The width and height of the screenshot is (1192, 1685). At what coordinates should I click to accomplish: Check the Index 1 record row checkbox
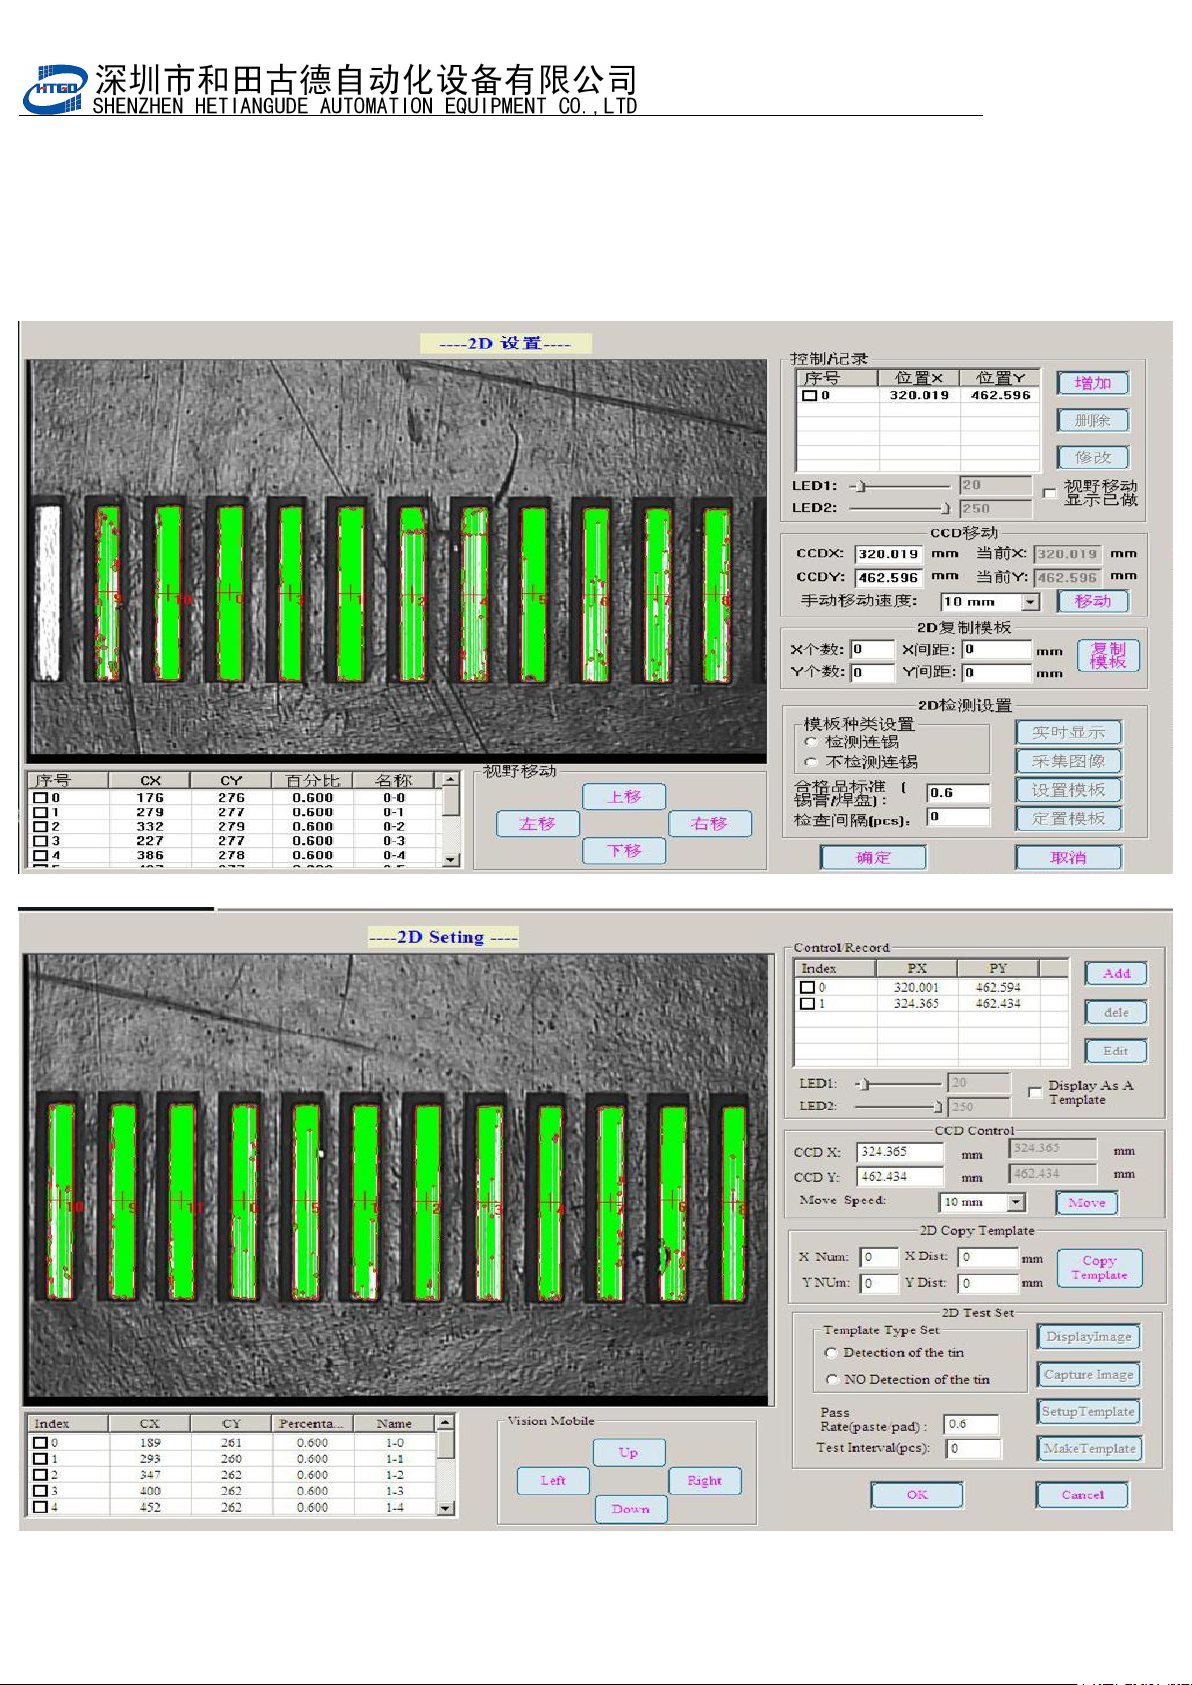807,1004
